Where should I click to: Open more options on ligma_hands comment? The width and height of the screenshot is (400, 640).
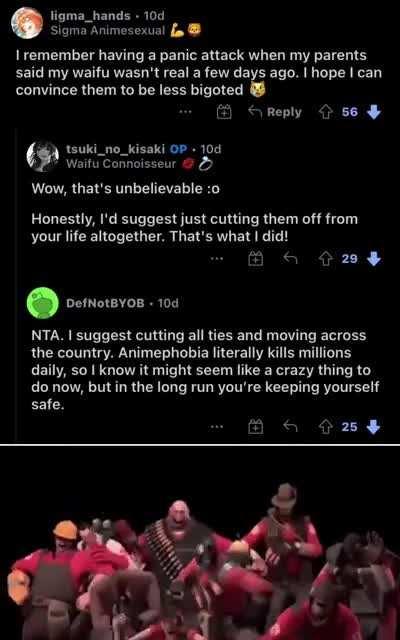185,112
